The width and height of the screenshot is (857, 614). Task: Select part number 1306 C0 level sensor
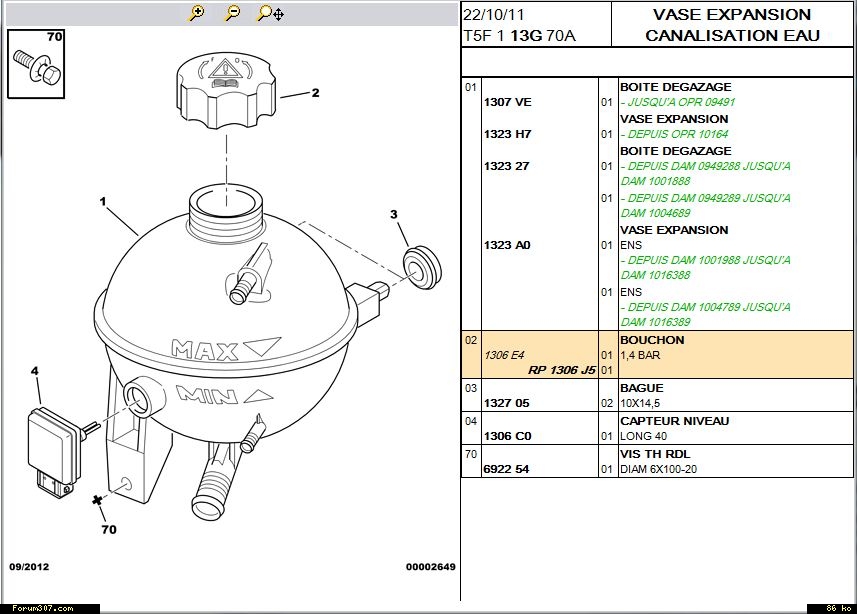[x=507, y=436]
